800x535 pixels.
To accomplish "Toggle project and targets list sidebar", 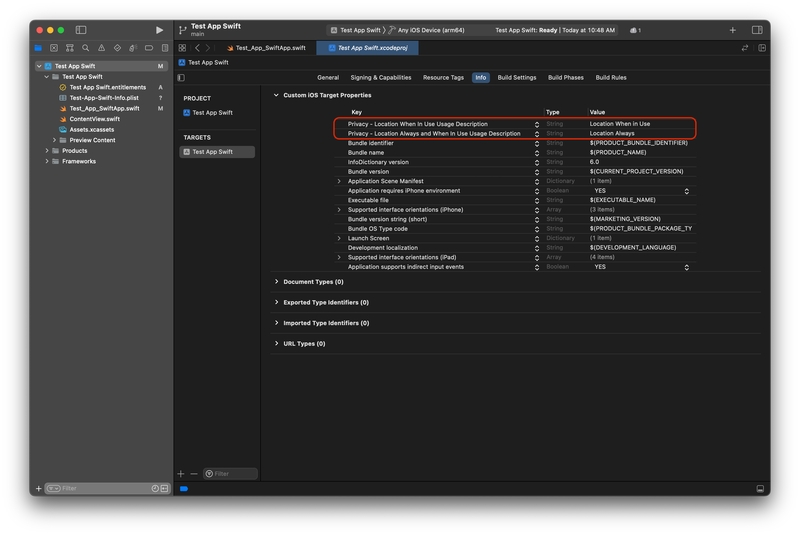I will pos(181,77).
